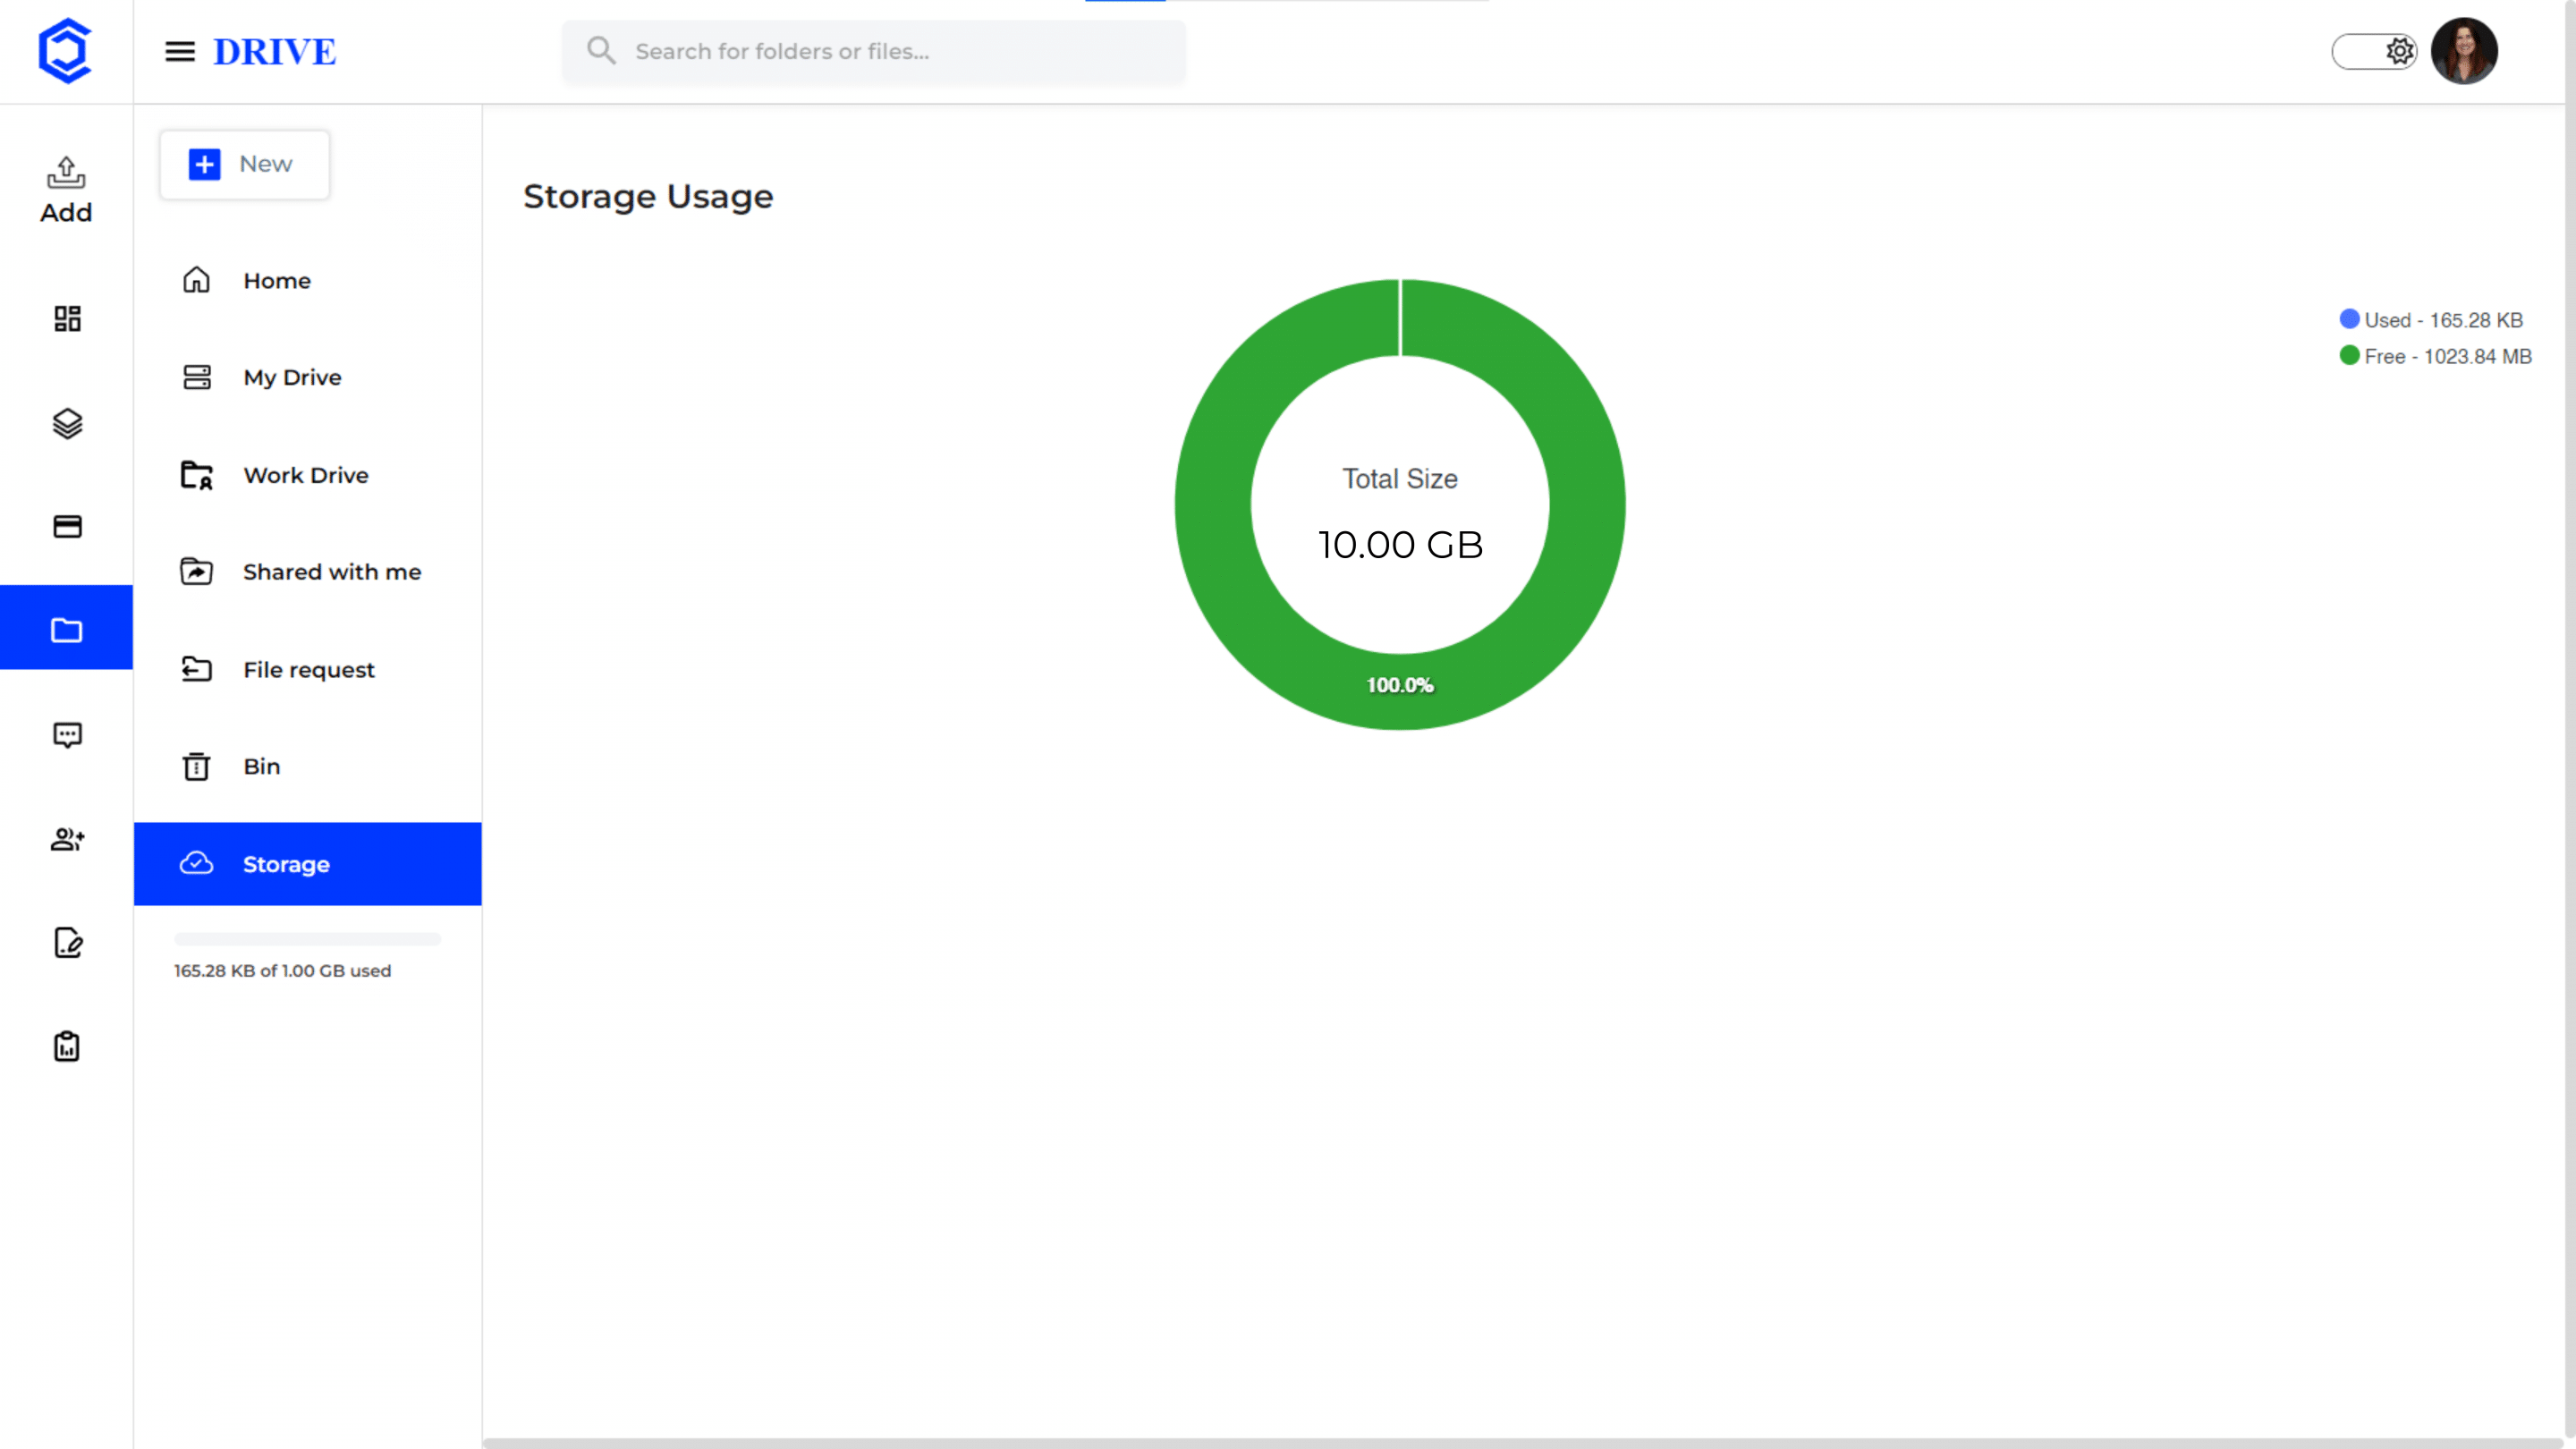Image resolution: width=2576 pixels, height=1449 pixels.
Task: Open the hamburger menu beside DRIVE
Action: pyautogui.click(x=180, y=52)
